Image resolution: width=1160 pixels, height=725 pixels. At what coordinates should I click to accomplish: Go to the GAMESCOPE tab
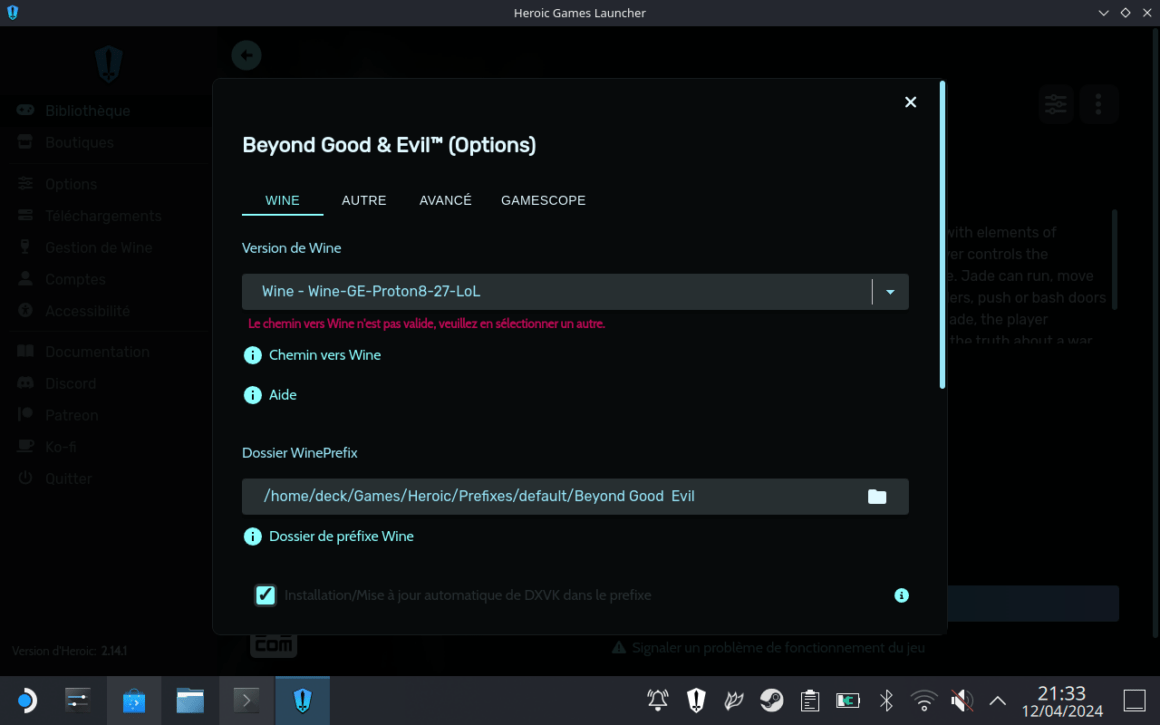coord(543,200)
